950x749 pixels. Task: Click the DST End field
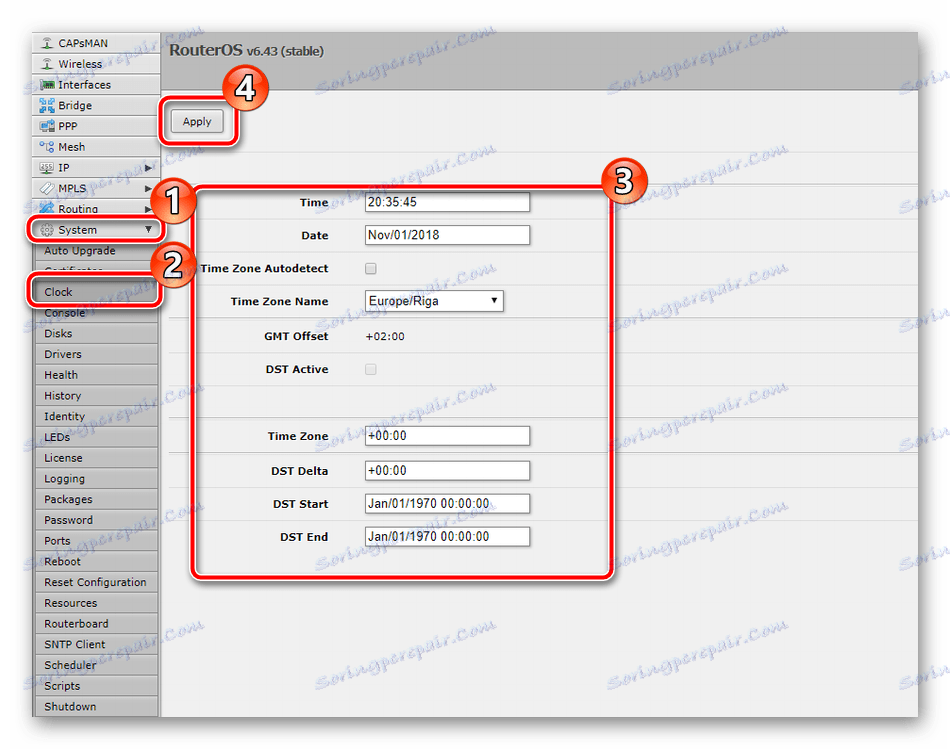click(x=447, y=536)
